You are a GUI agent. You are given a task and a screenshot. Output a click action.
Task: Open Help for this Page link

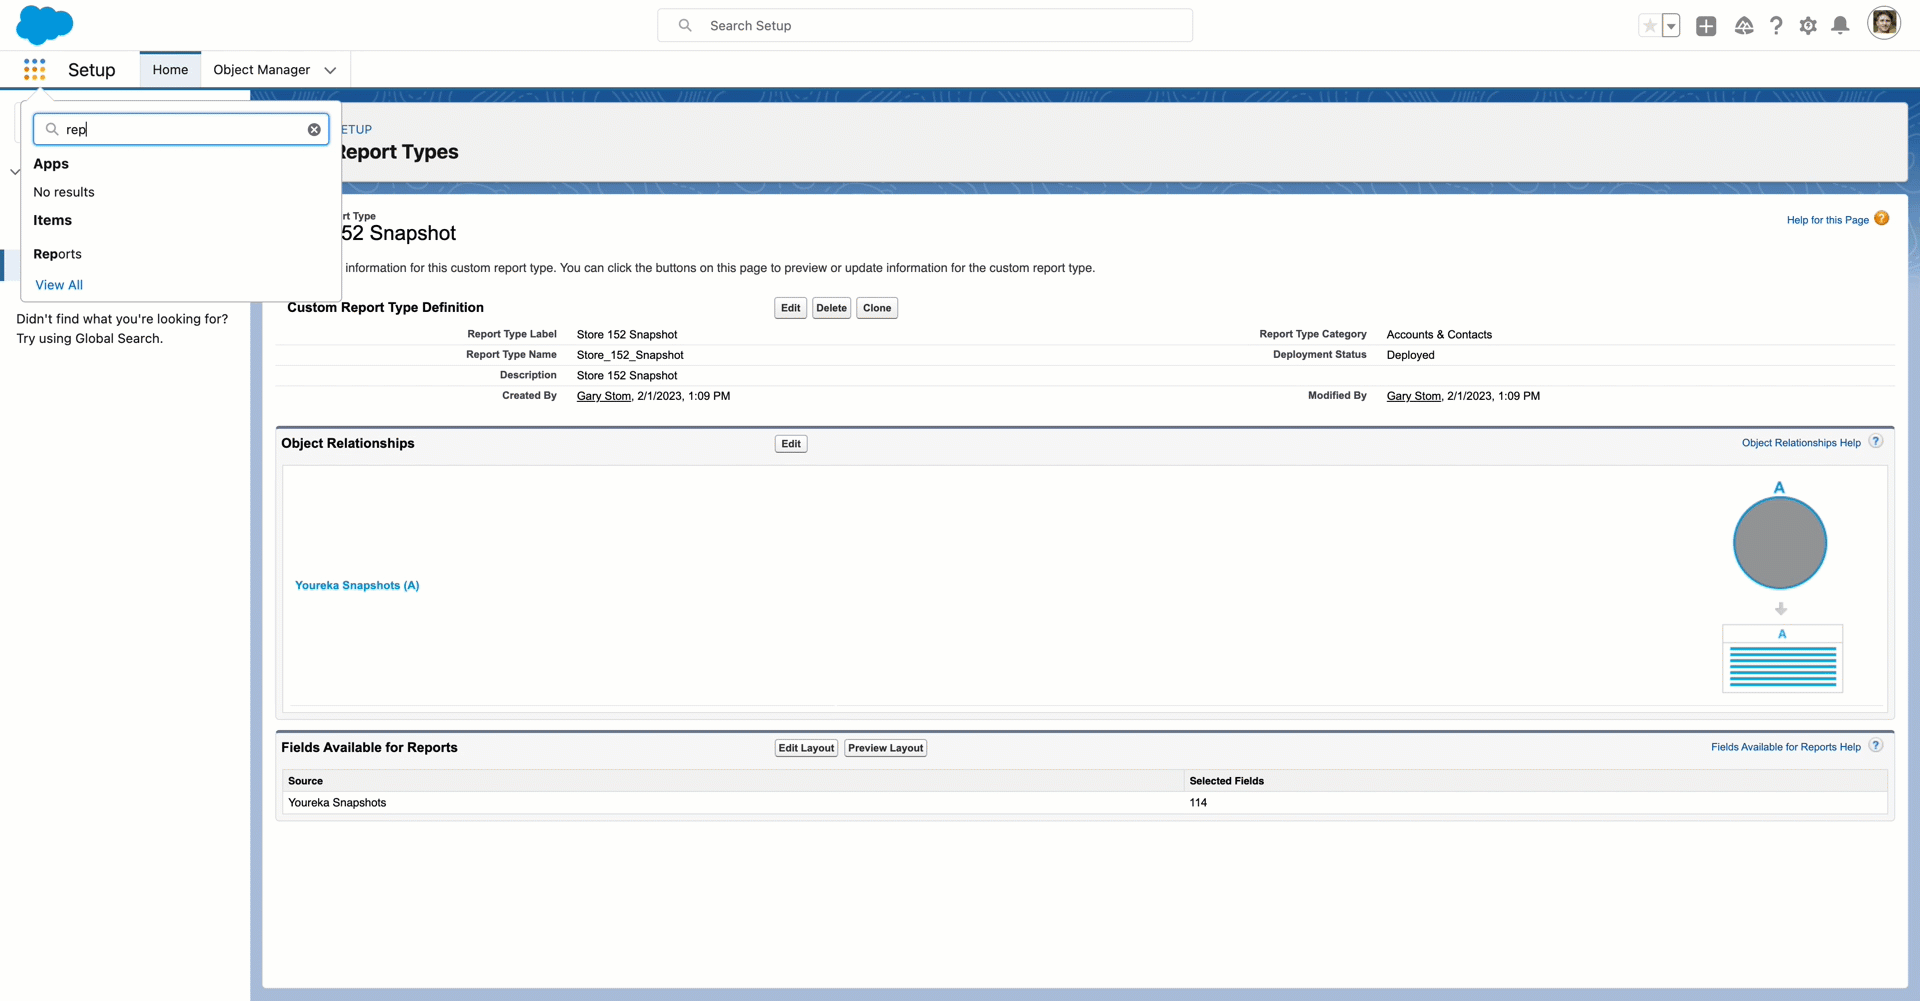click(1827, 220)
